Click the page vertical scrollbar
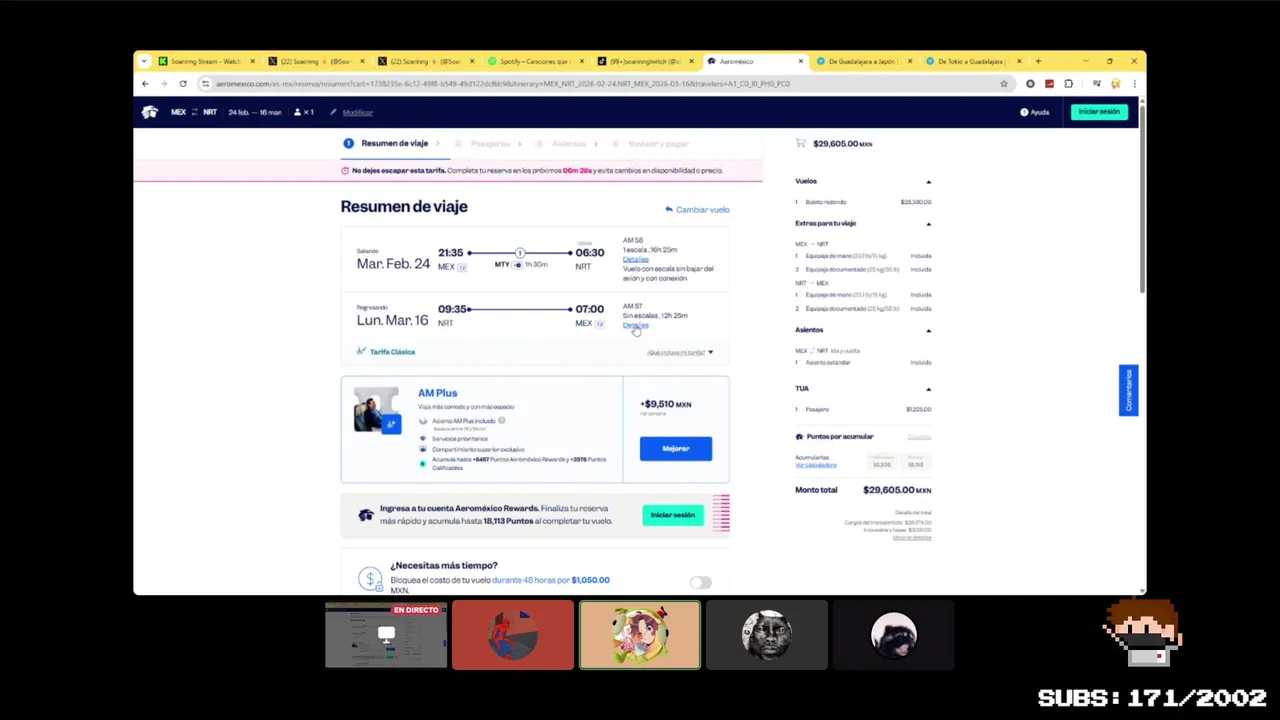 pyautogui.click(x=1142, y=198)
